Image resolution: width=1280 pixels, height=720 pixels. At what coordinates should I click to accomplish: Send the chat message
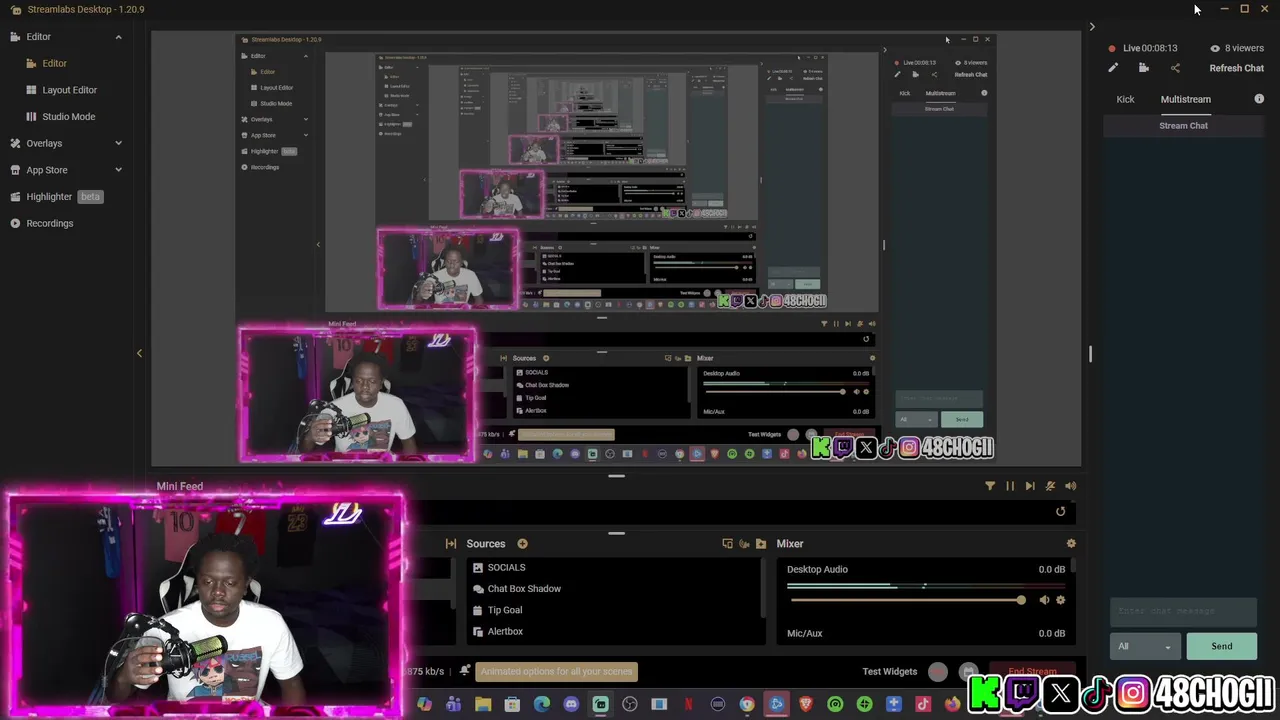(x=1222, y=646)
